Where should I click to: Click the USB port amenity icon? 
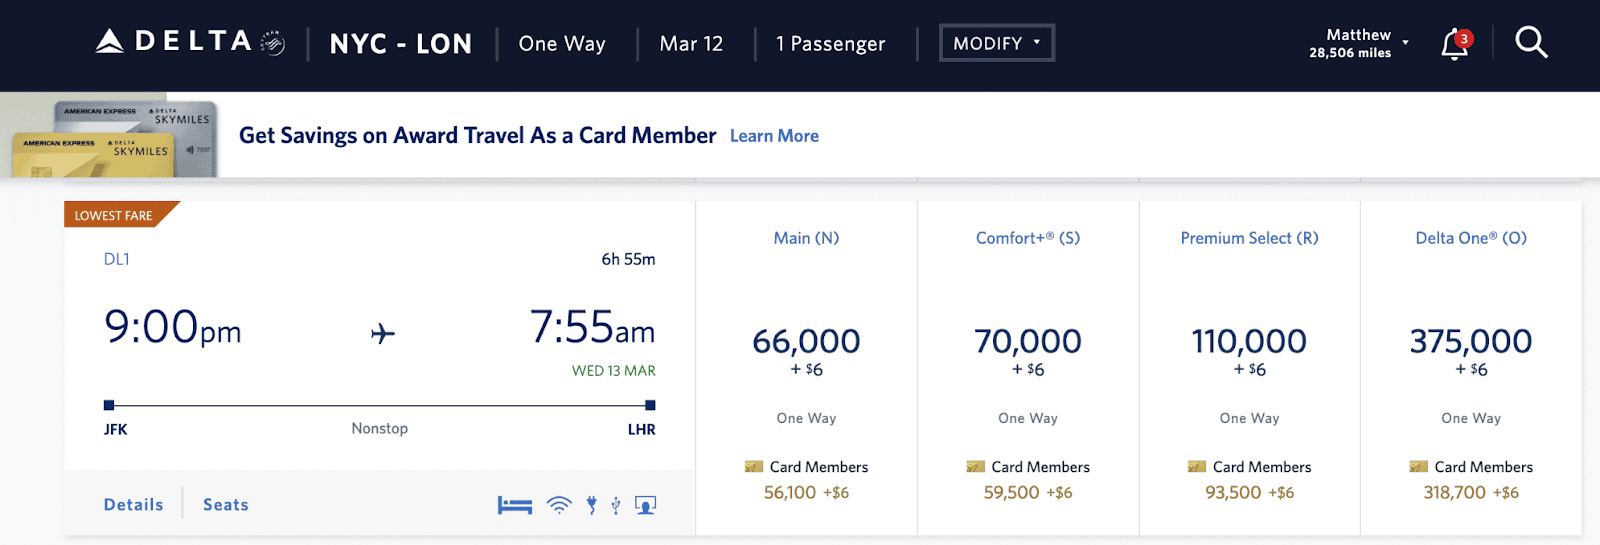click(x=616, y=505)
